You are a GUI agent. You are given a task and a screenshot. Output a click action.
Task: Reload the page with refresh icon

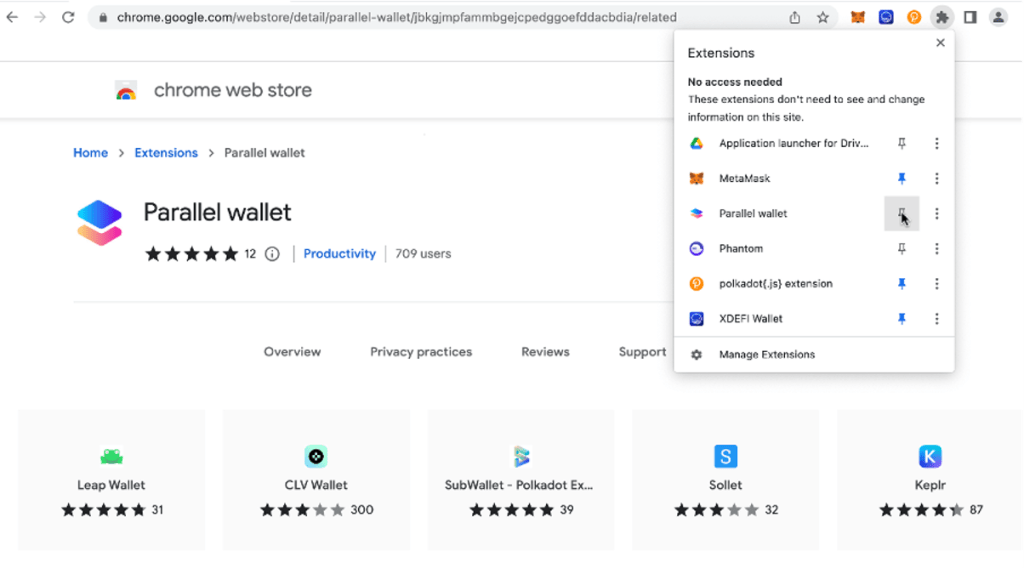[69, 18]
